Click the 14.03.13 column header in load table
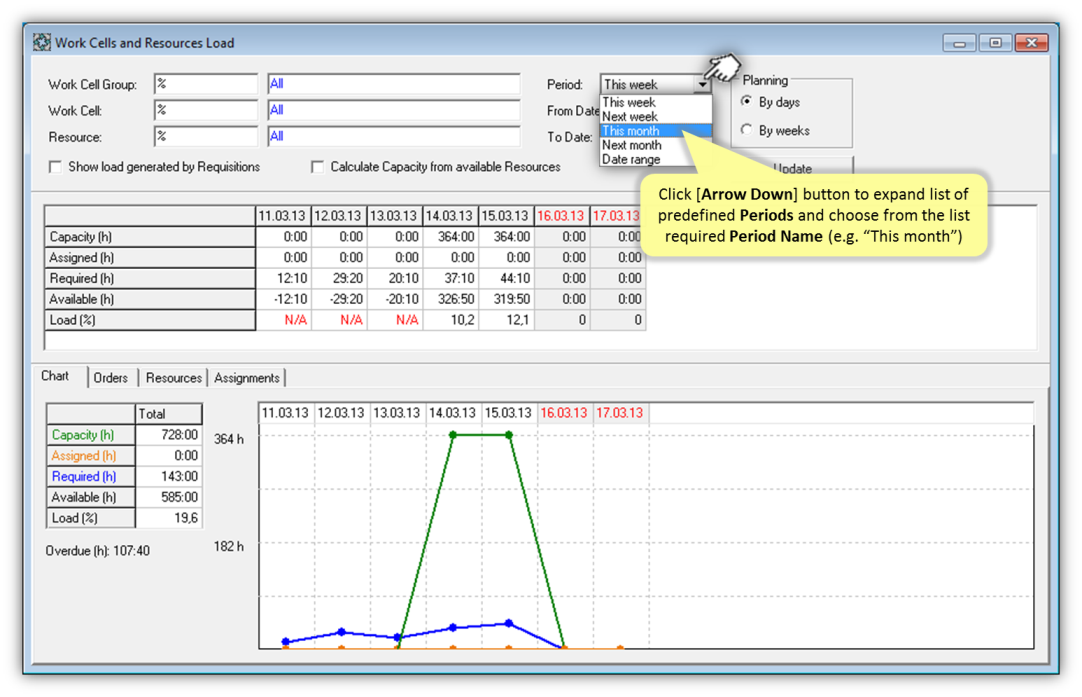This screenshot has height=697, width=1082. 451,216
